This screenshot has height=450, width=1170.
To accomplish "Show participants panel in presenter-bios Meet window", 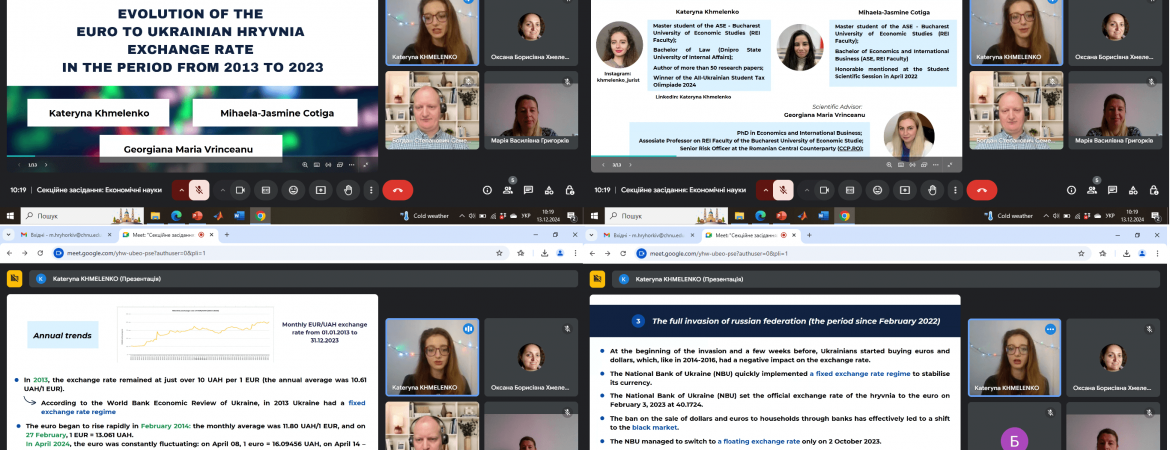I will (x=1092, y=190).
